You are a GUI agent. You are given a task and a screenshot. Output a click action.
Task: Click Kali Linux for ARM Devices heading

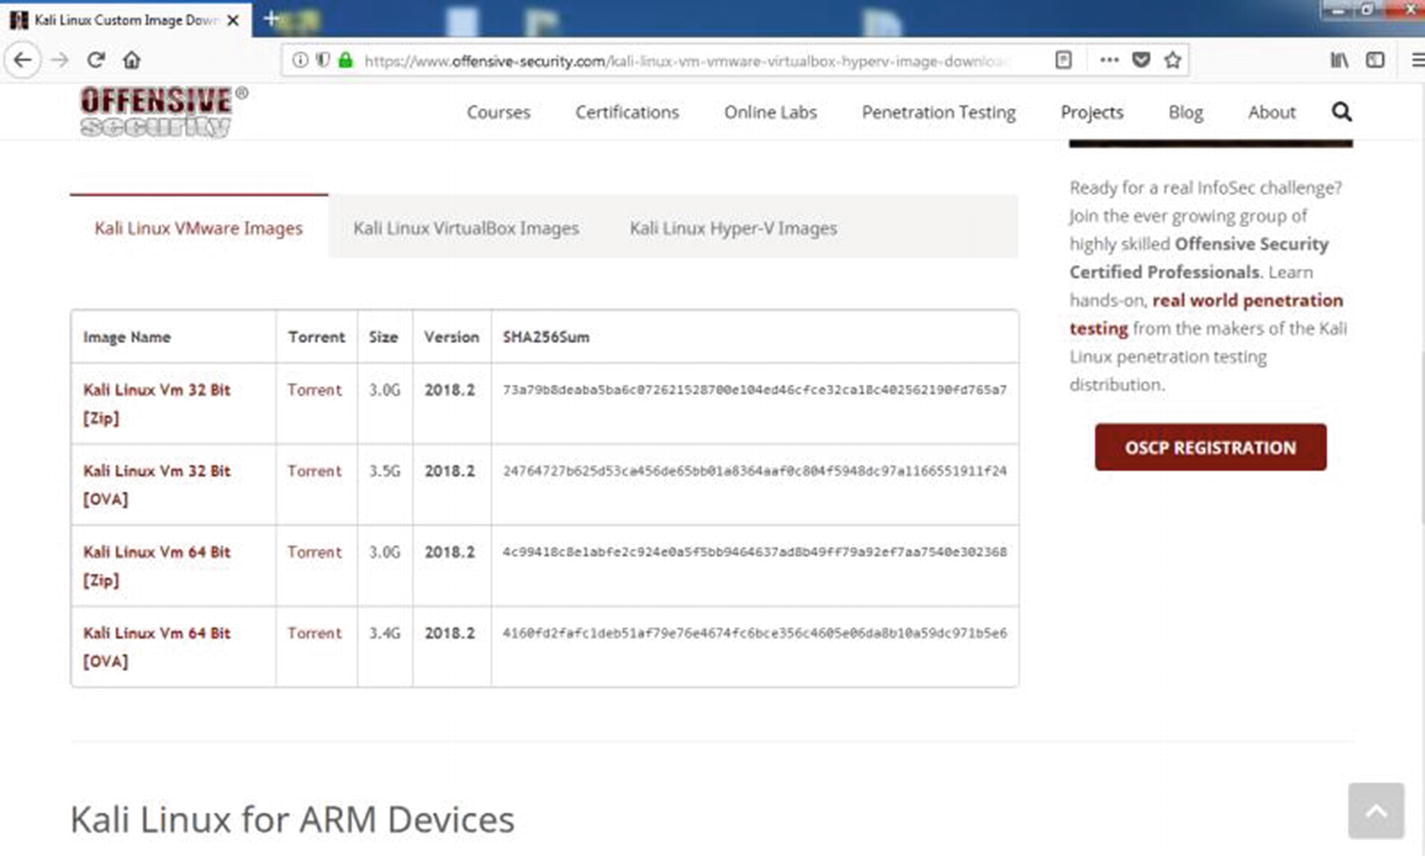(292, 819)
